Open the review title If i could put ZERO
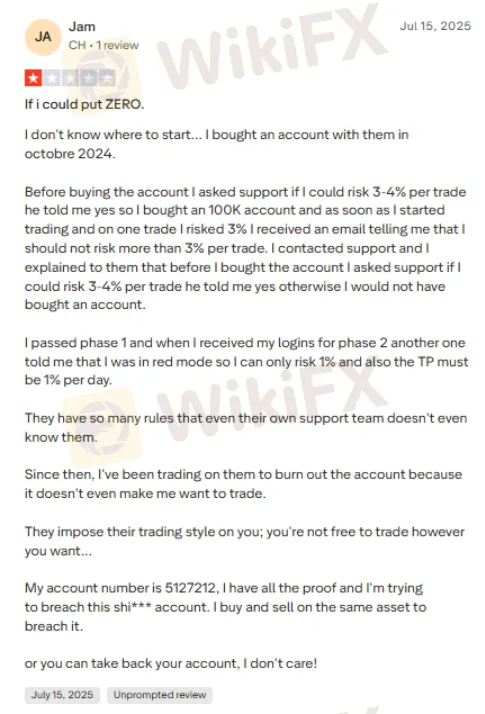The image size is (485, 714). [x=84, y=104]
